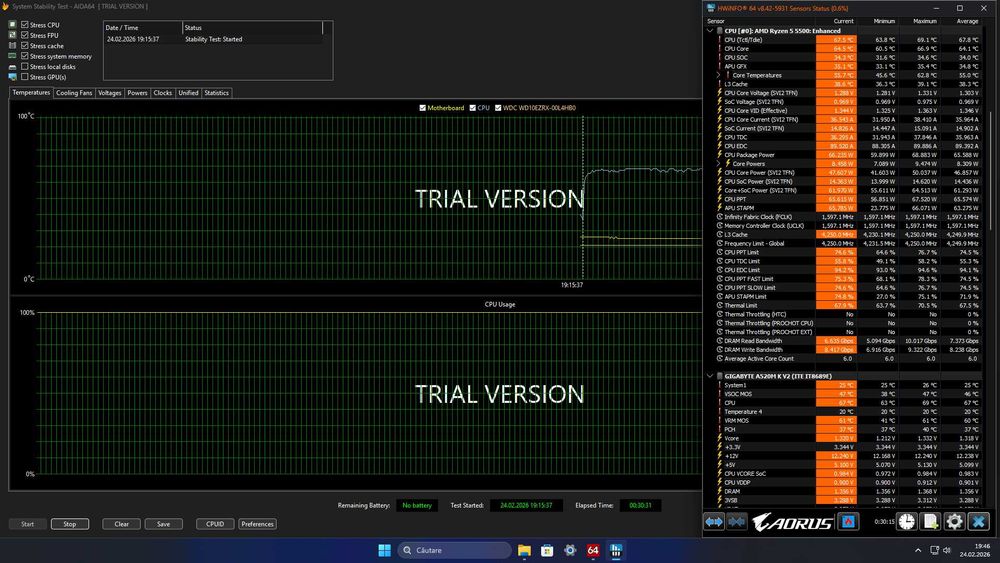Click the monitor icon beside Stress GPU(s)

point(12,77)
